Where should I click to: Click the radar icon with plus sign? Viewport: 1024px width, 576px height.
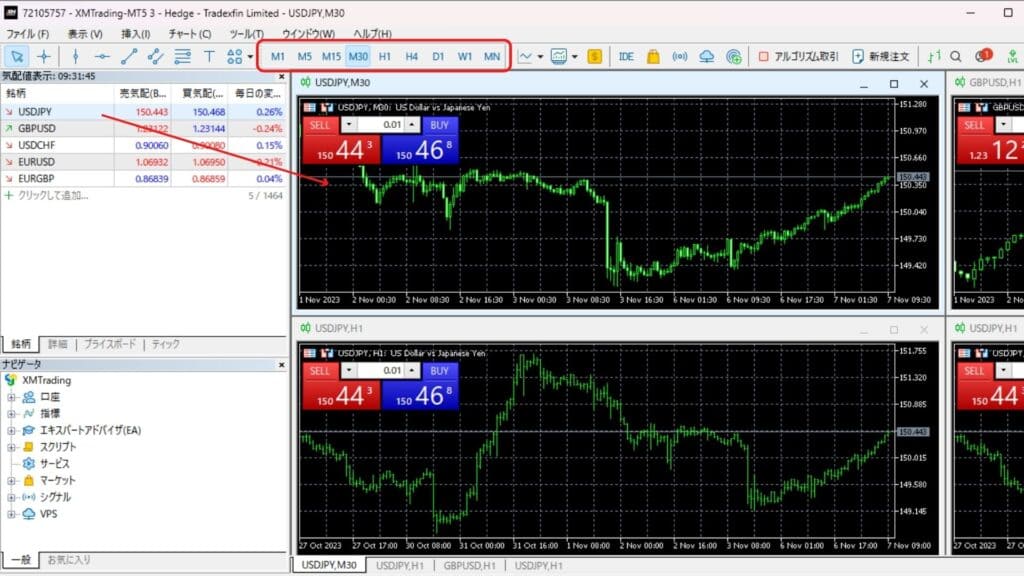733,57
